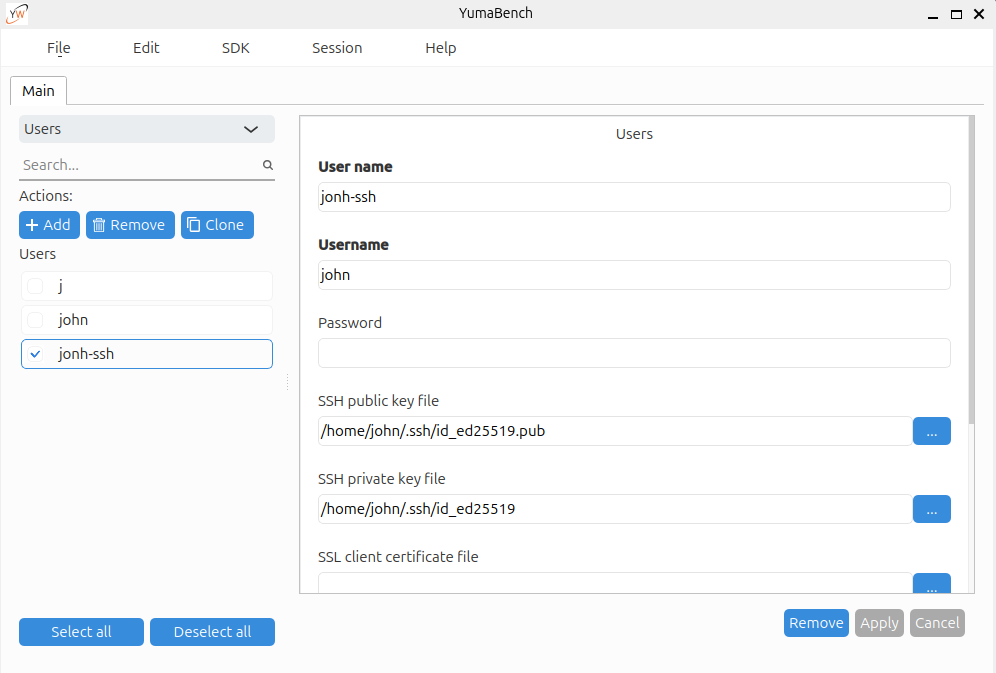Open the Users category dropdown
The image size is (996, 673).
pos(147,129)
